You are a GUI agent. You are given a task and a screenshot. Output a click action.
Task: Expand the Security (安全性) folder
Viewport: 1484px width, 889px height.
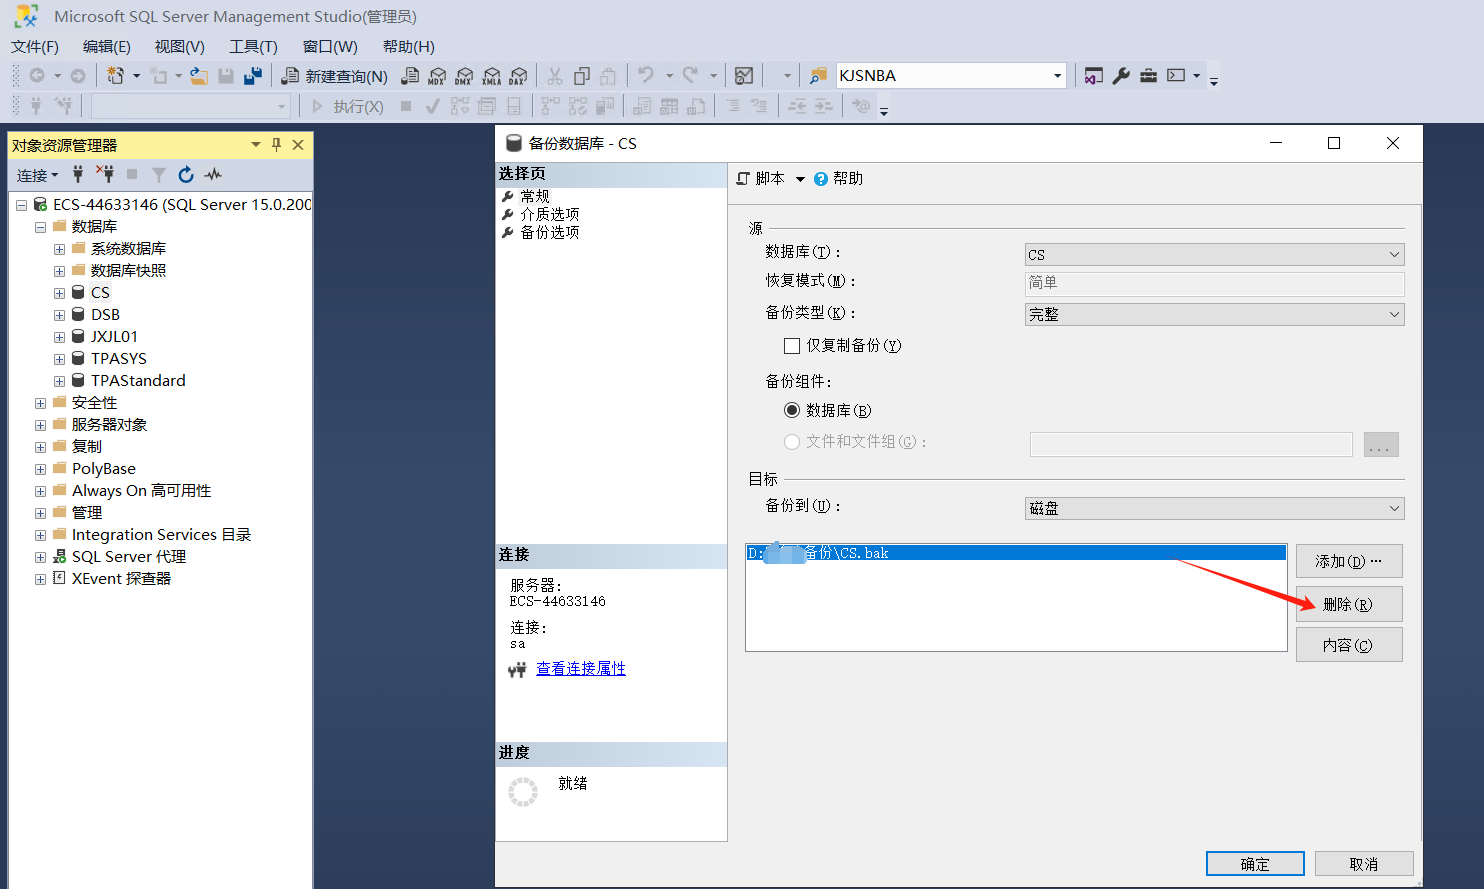pos(40,403)
